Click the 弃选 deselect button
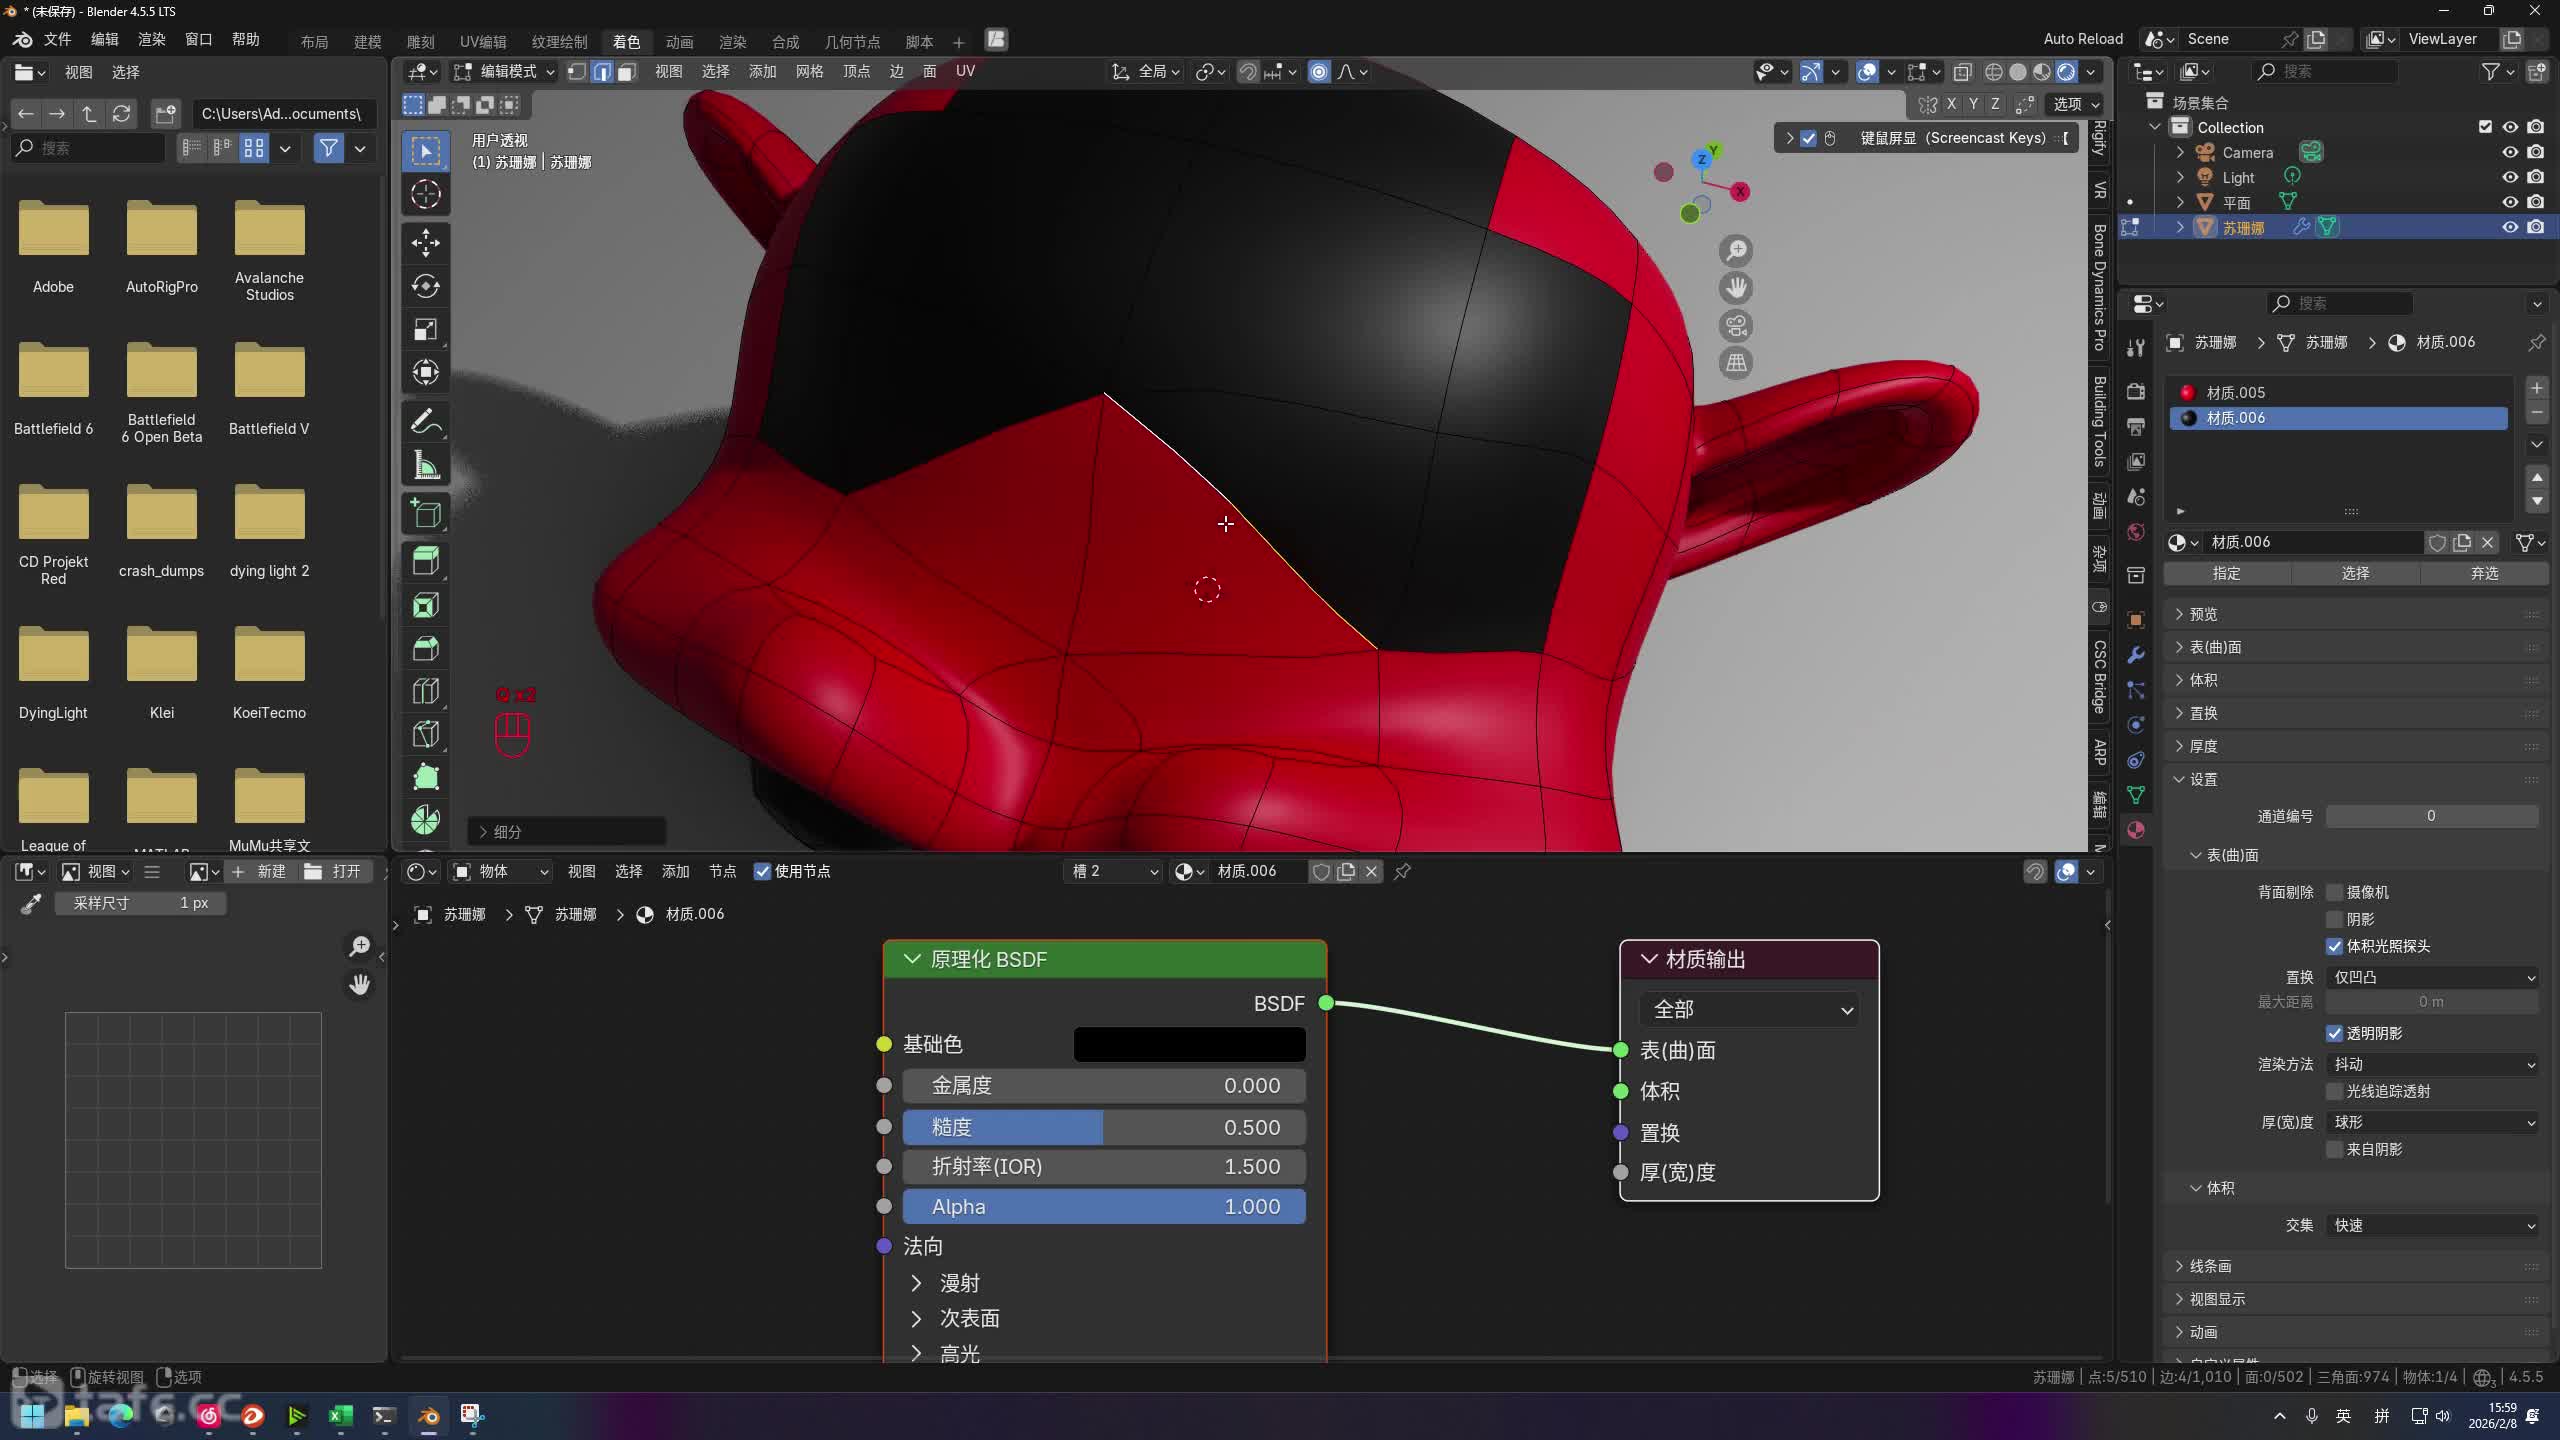This screenshot has height=1440, width=2560. [x=2484, y=573]
